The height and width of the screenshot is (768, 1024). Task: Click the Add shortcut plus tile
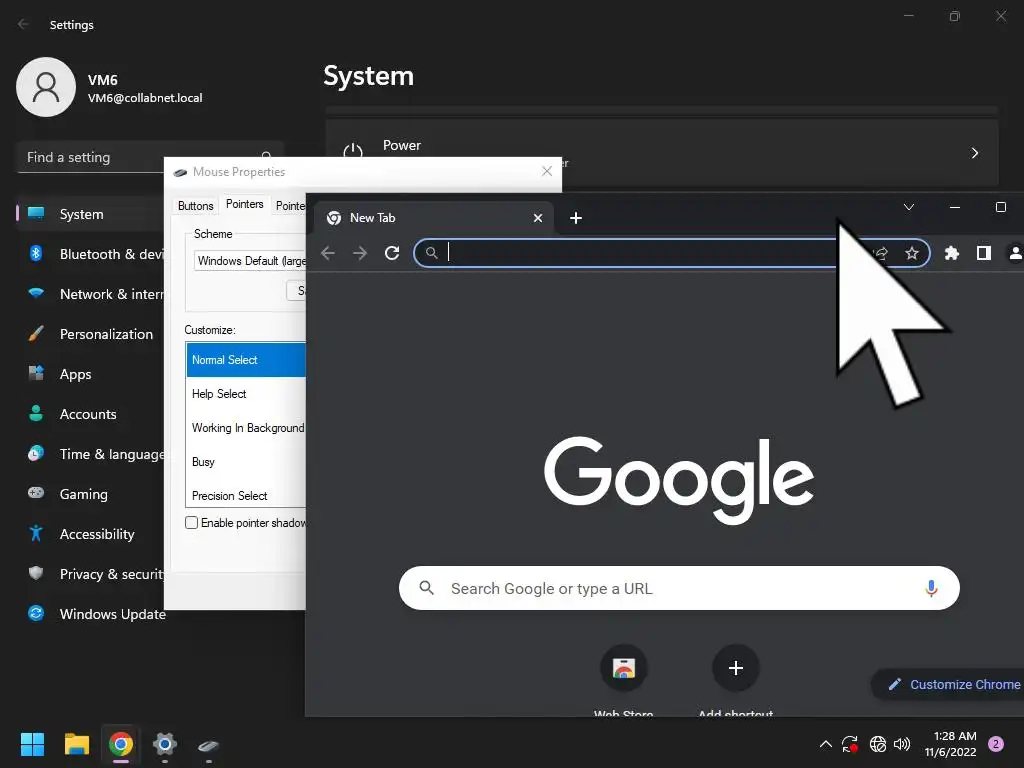pos(735,668)
